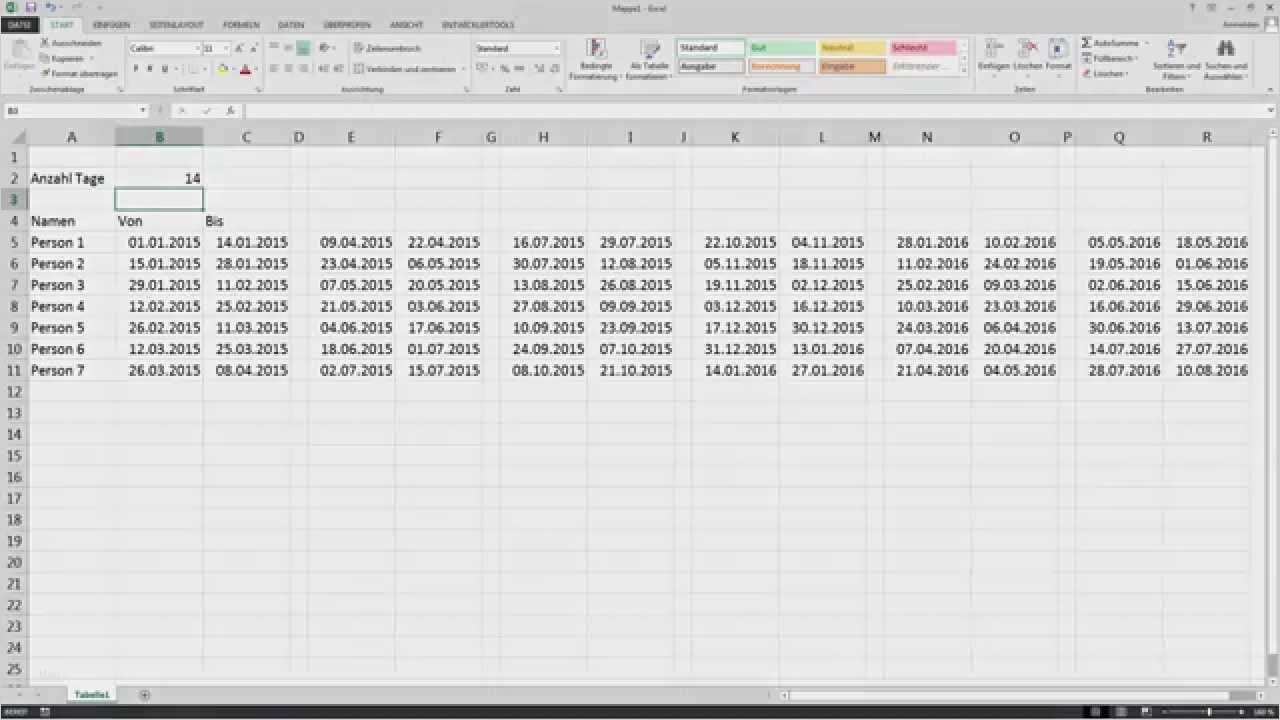Viewport: 1280px width, 720px height.
Task: Toggle underline formatting
Action: click(x=163, y=68)
